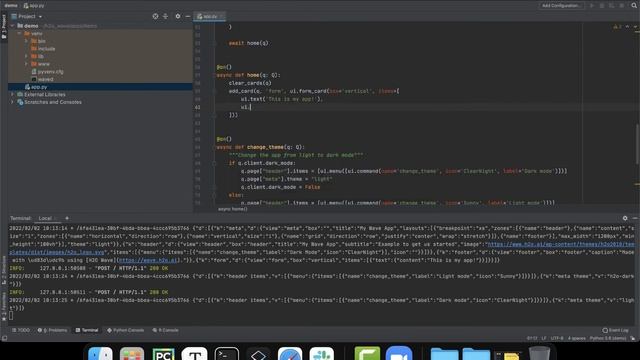Open the Add Configuration dropdown
The width and height of the screenshot is (640, 360).
[561, 5]
